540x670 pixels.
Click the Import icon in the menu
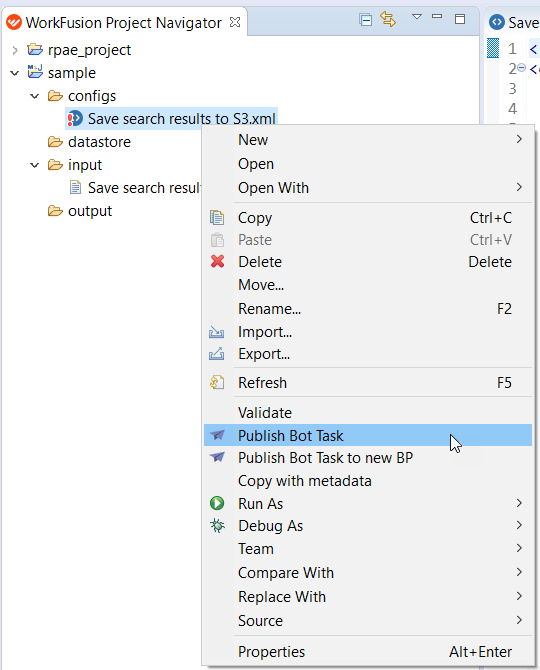[217, 332]
